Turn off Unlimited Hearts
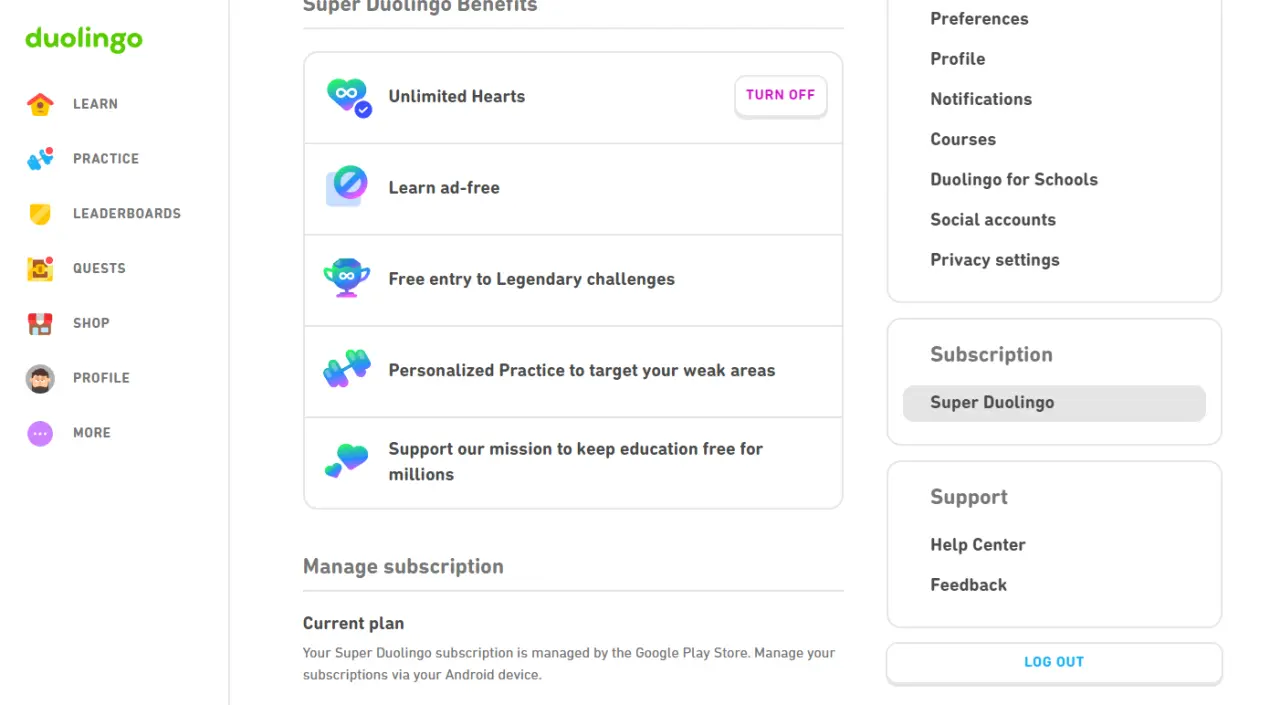Viewport: 1280px width, 705px height. pyautogui.click(x=781, y=96)
